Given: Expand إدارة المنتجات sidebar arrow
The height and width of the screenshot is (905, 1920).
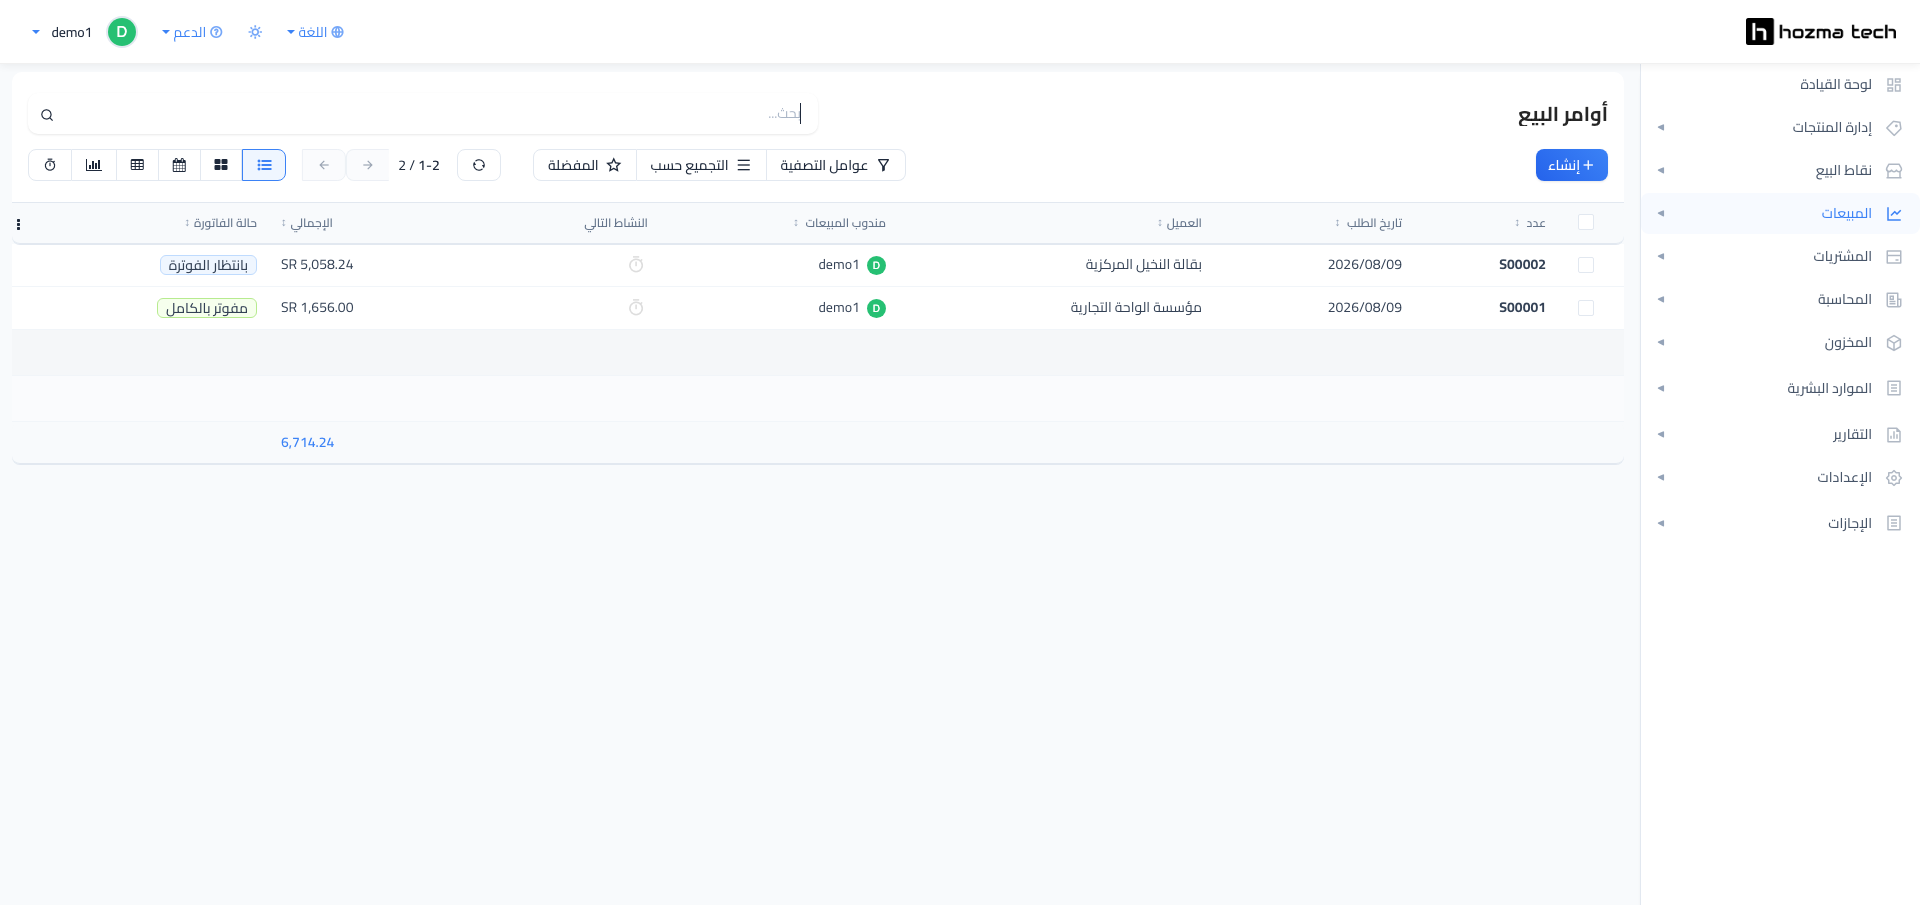Looking at the screenshot, I should (x=1661, y=128).
